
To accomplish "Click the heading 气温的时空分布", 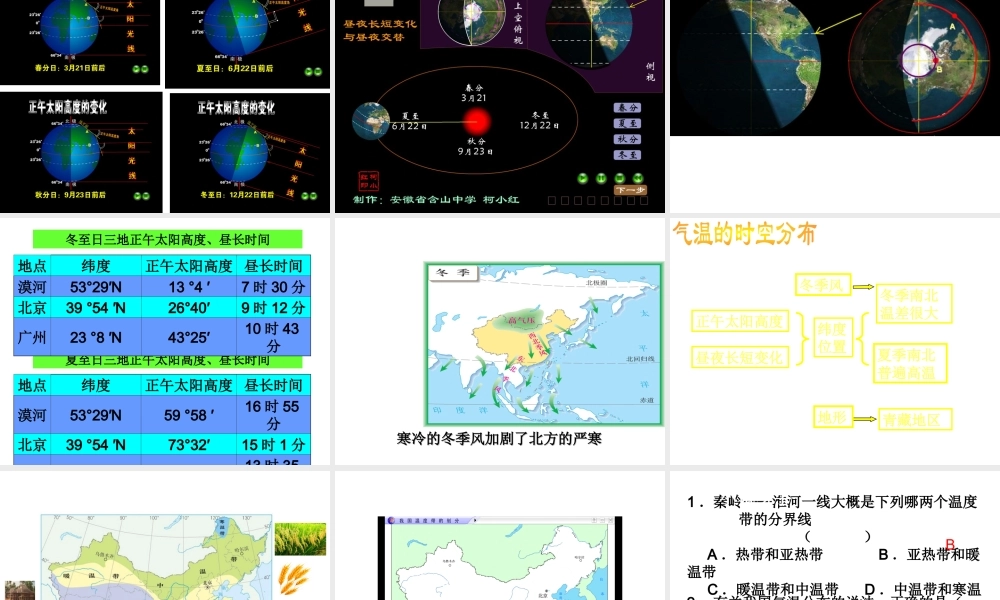I will pyautogui.click(x=744, y=234).
